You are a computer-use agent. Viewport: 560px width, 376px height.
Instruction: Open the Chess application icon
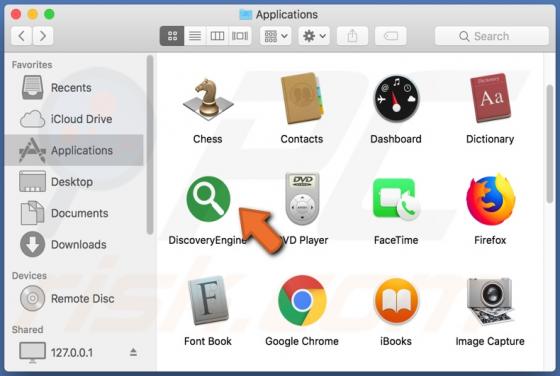[208, 99]
